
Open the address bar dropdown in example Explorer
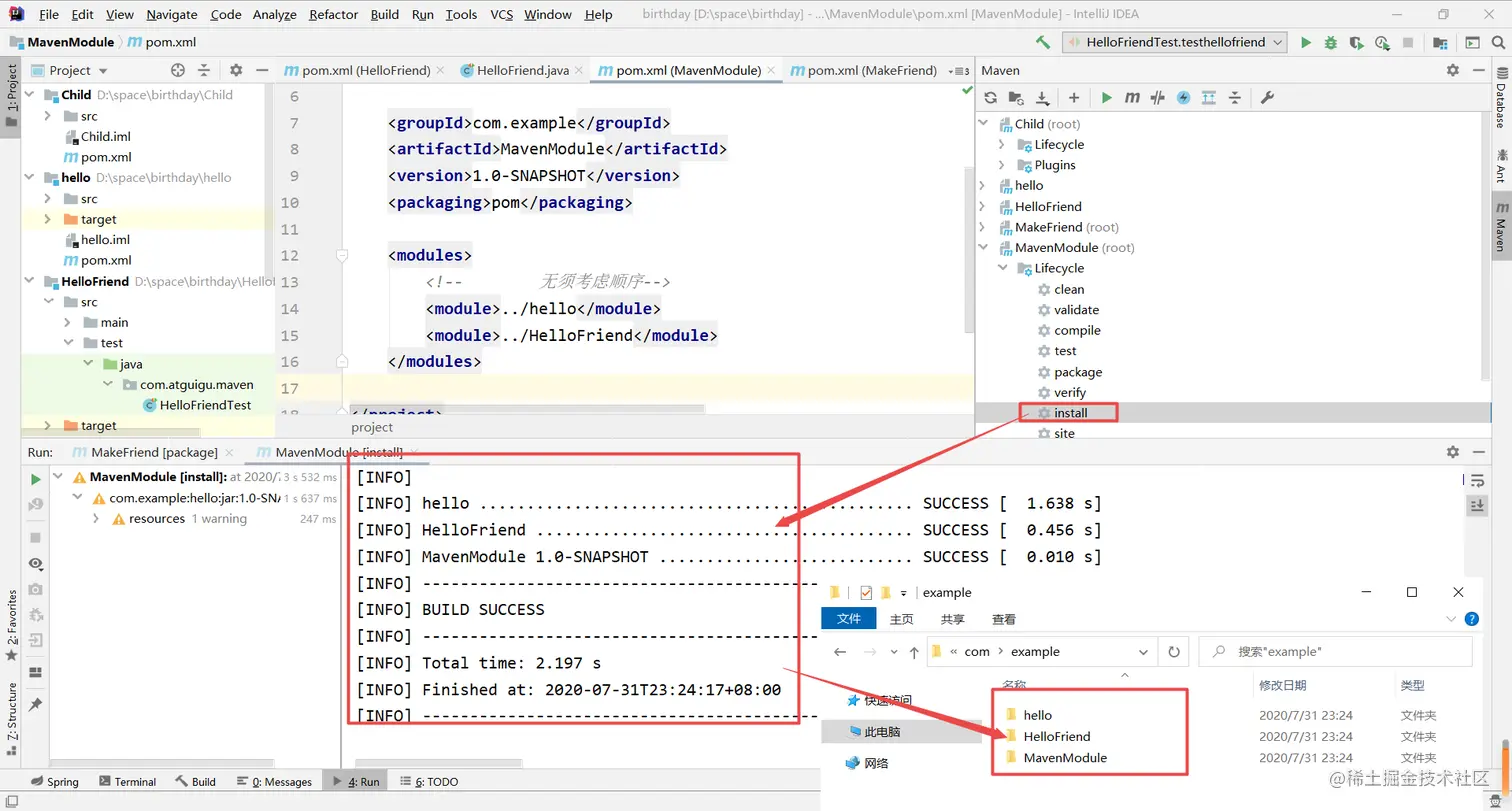coord(1144,651)
